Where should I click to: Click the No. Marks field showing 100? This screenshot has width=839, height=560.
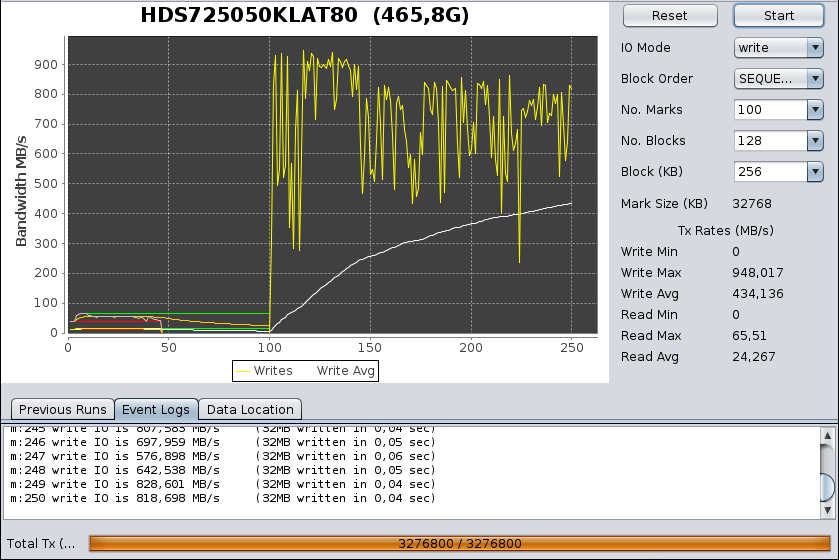(771, 110)
